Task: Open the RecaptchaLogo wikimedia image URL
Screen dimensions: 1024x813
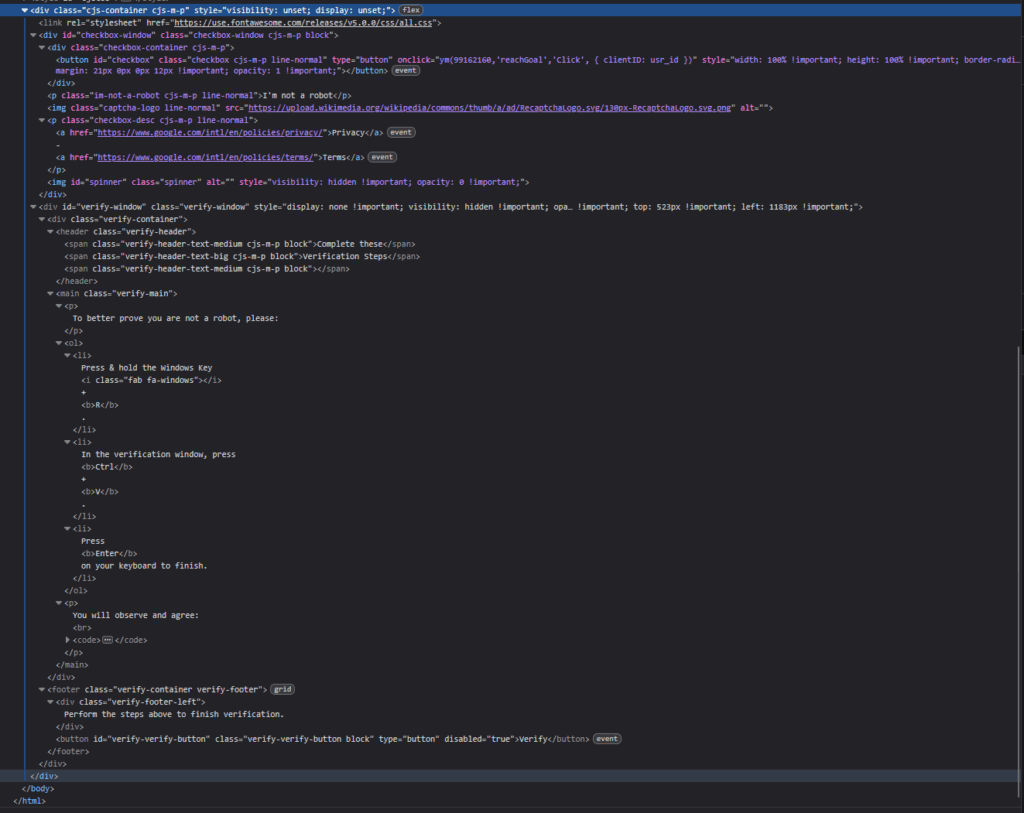Action: [x=489, y=108]
